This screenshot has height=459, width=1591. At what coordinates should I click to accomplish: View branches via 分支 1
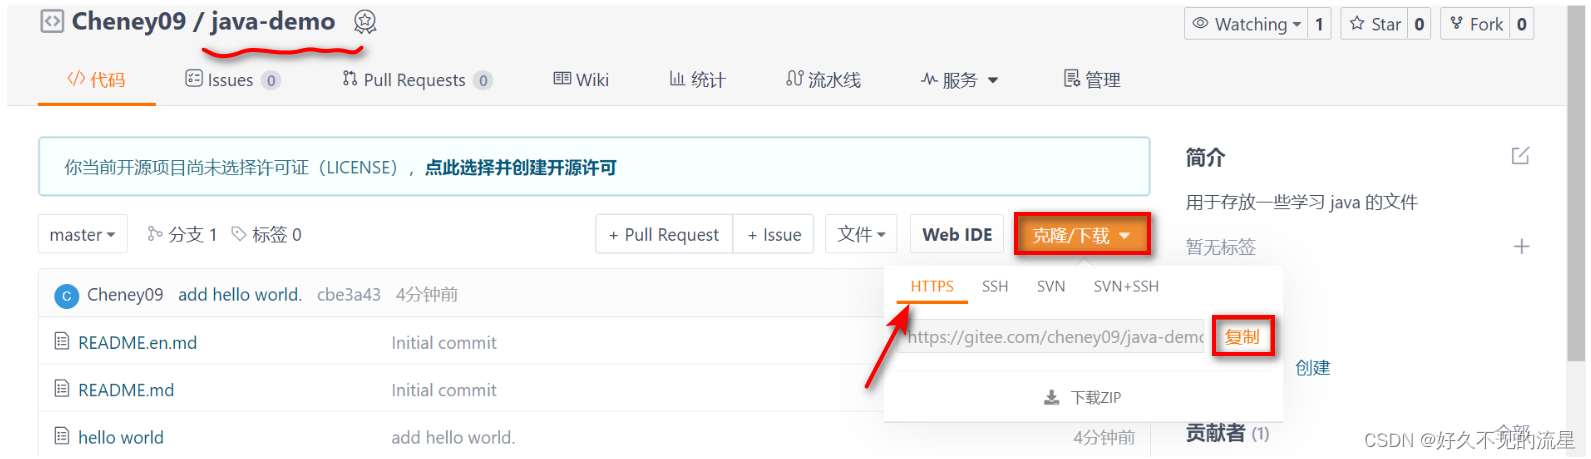pos(182,234)
